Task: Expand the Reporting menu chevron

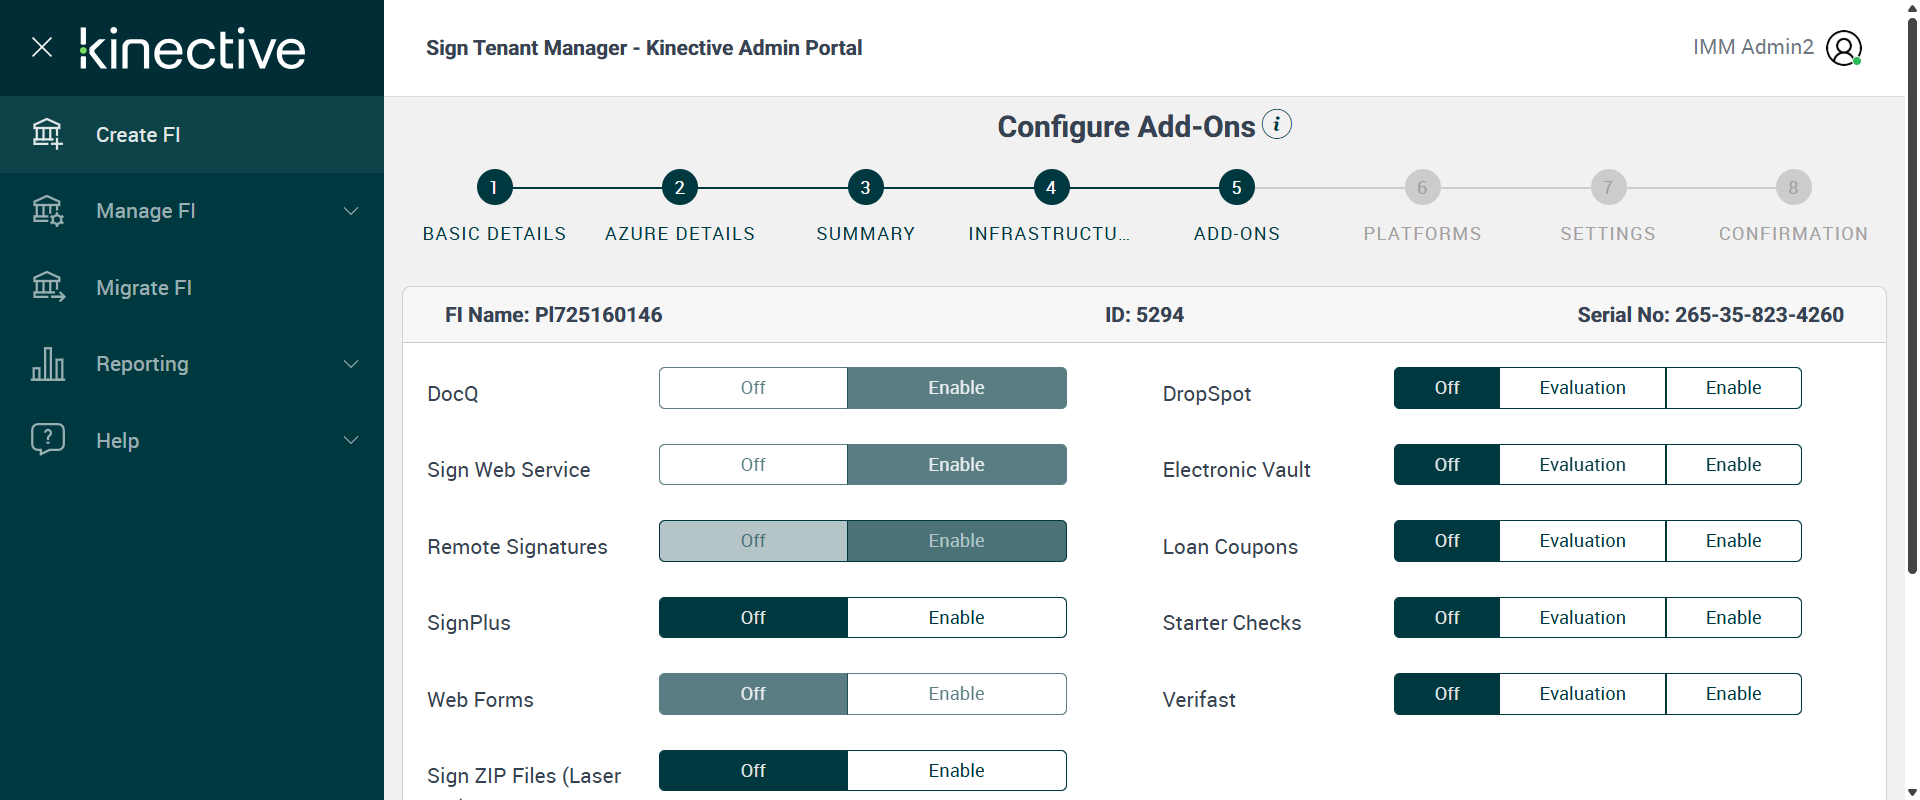Action: (351, 364)
